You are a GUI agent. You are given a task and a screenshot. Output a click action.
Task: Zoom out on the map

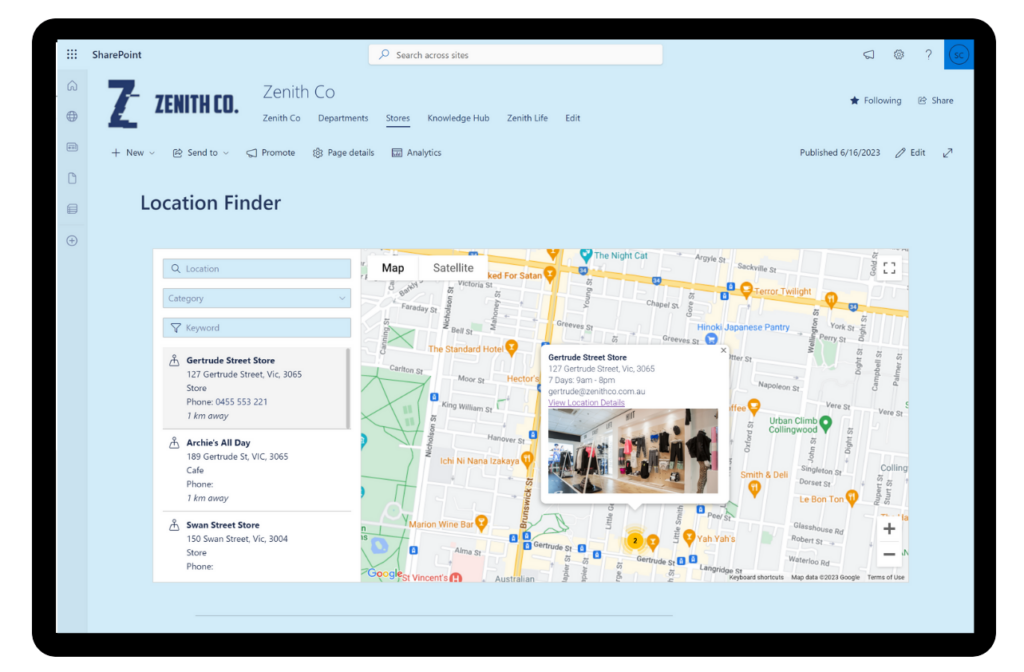[889, 554]
